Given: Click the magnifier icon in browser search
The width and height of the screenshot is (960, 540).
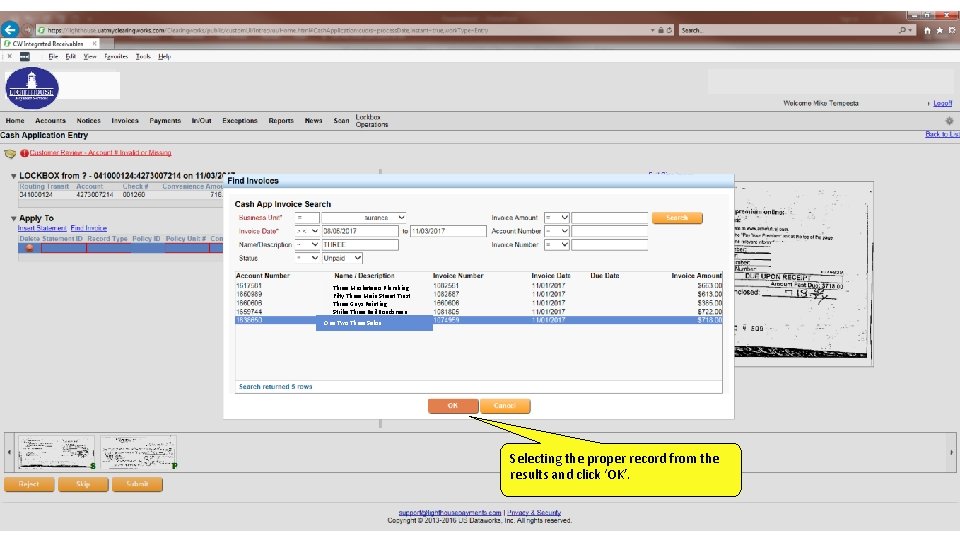Looking at the screenshot, I should 902,30.
